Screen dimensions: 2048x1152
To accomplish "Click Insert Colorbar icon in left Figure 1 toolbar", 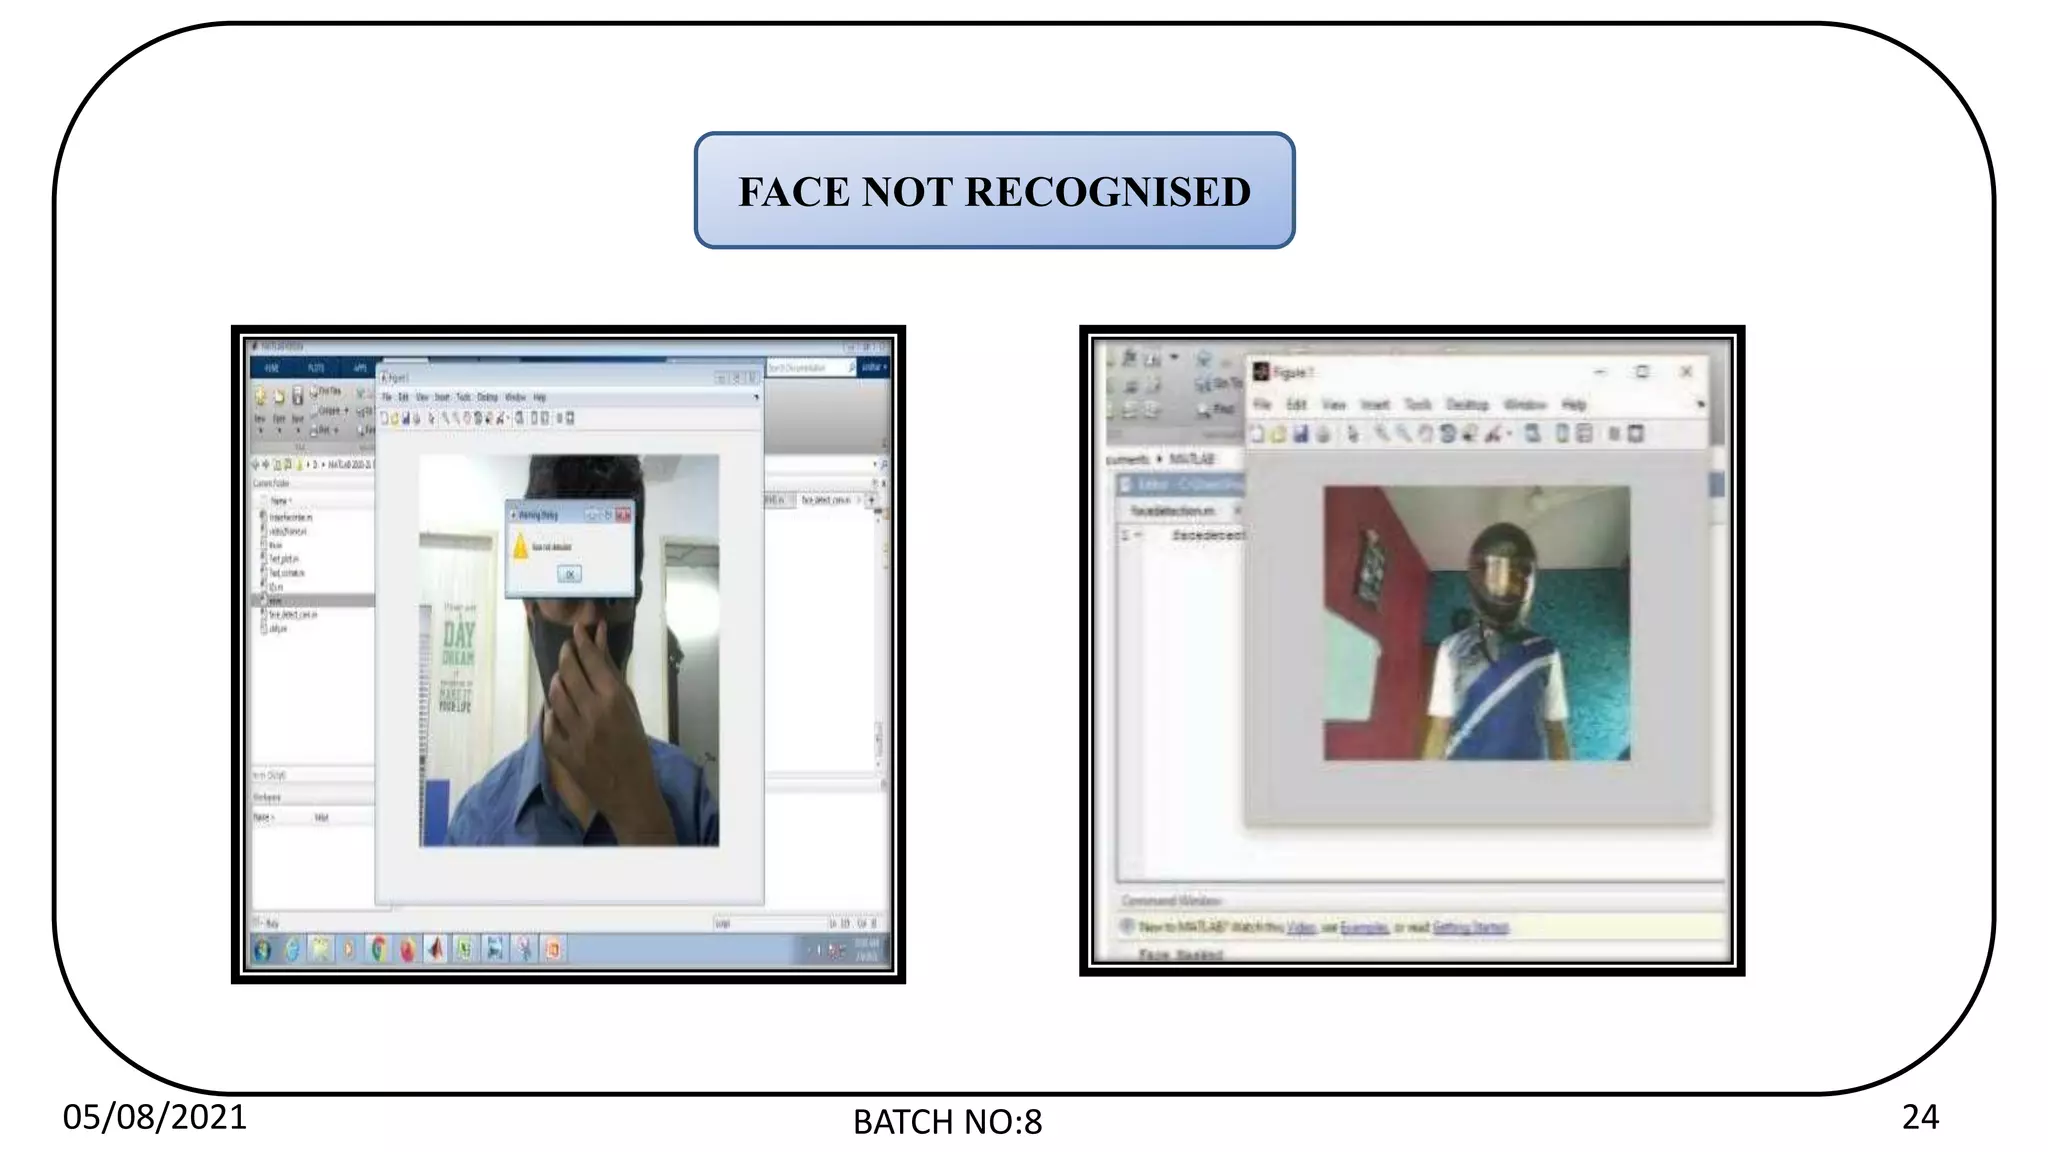I will 534,418.
